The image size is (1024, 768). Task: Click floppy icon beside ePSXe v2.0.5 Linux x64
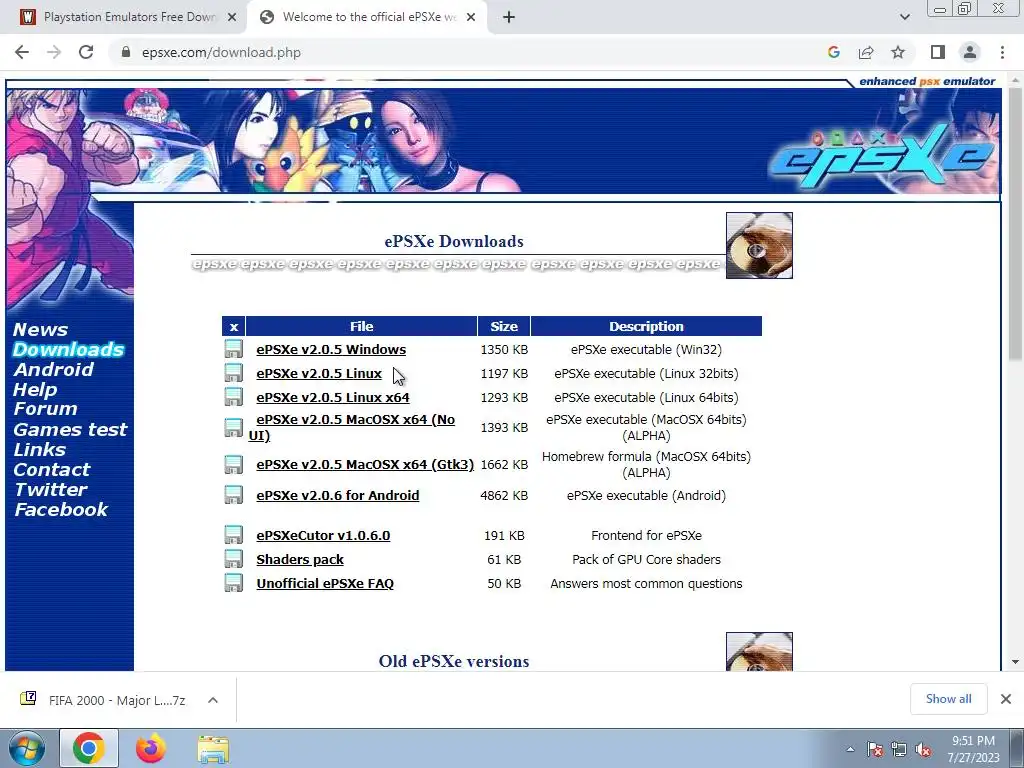(233, 397)
